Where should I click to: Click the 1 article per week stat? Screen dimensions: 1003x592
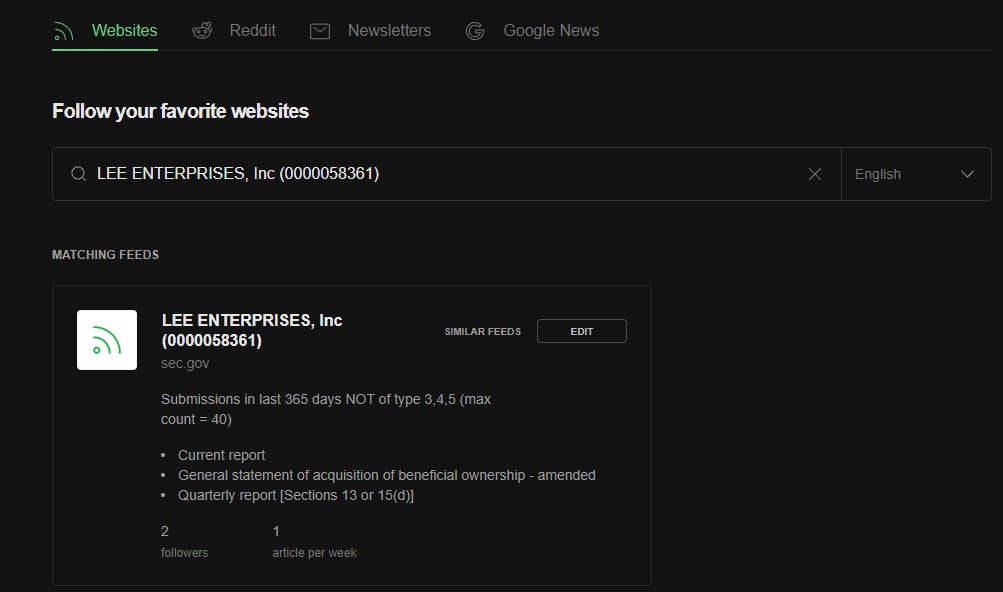pyautogui.click(x=314, y=541)
